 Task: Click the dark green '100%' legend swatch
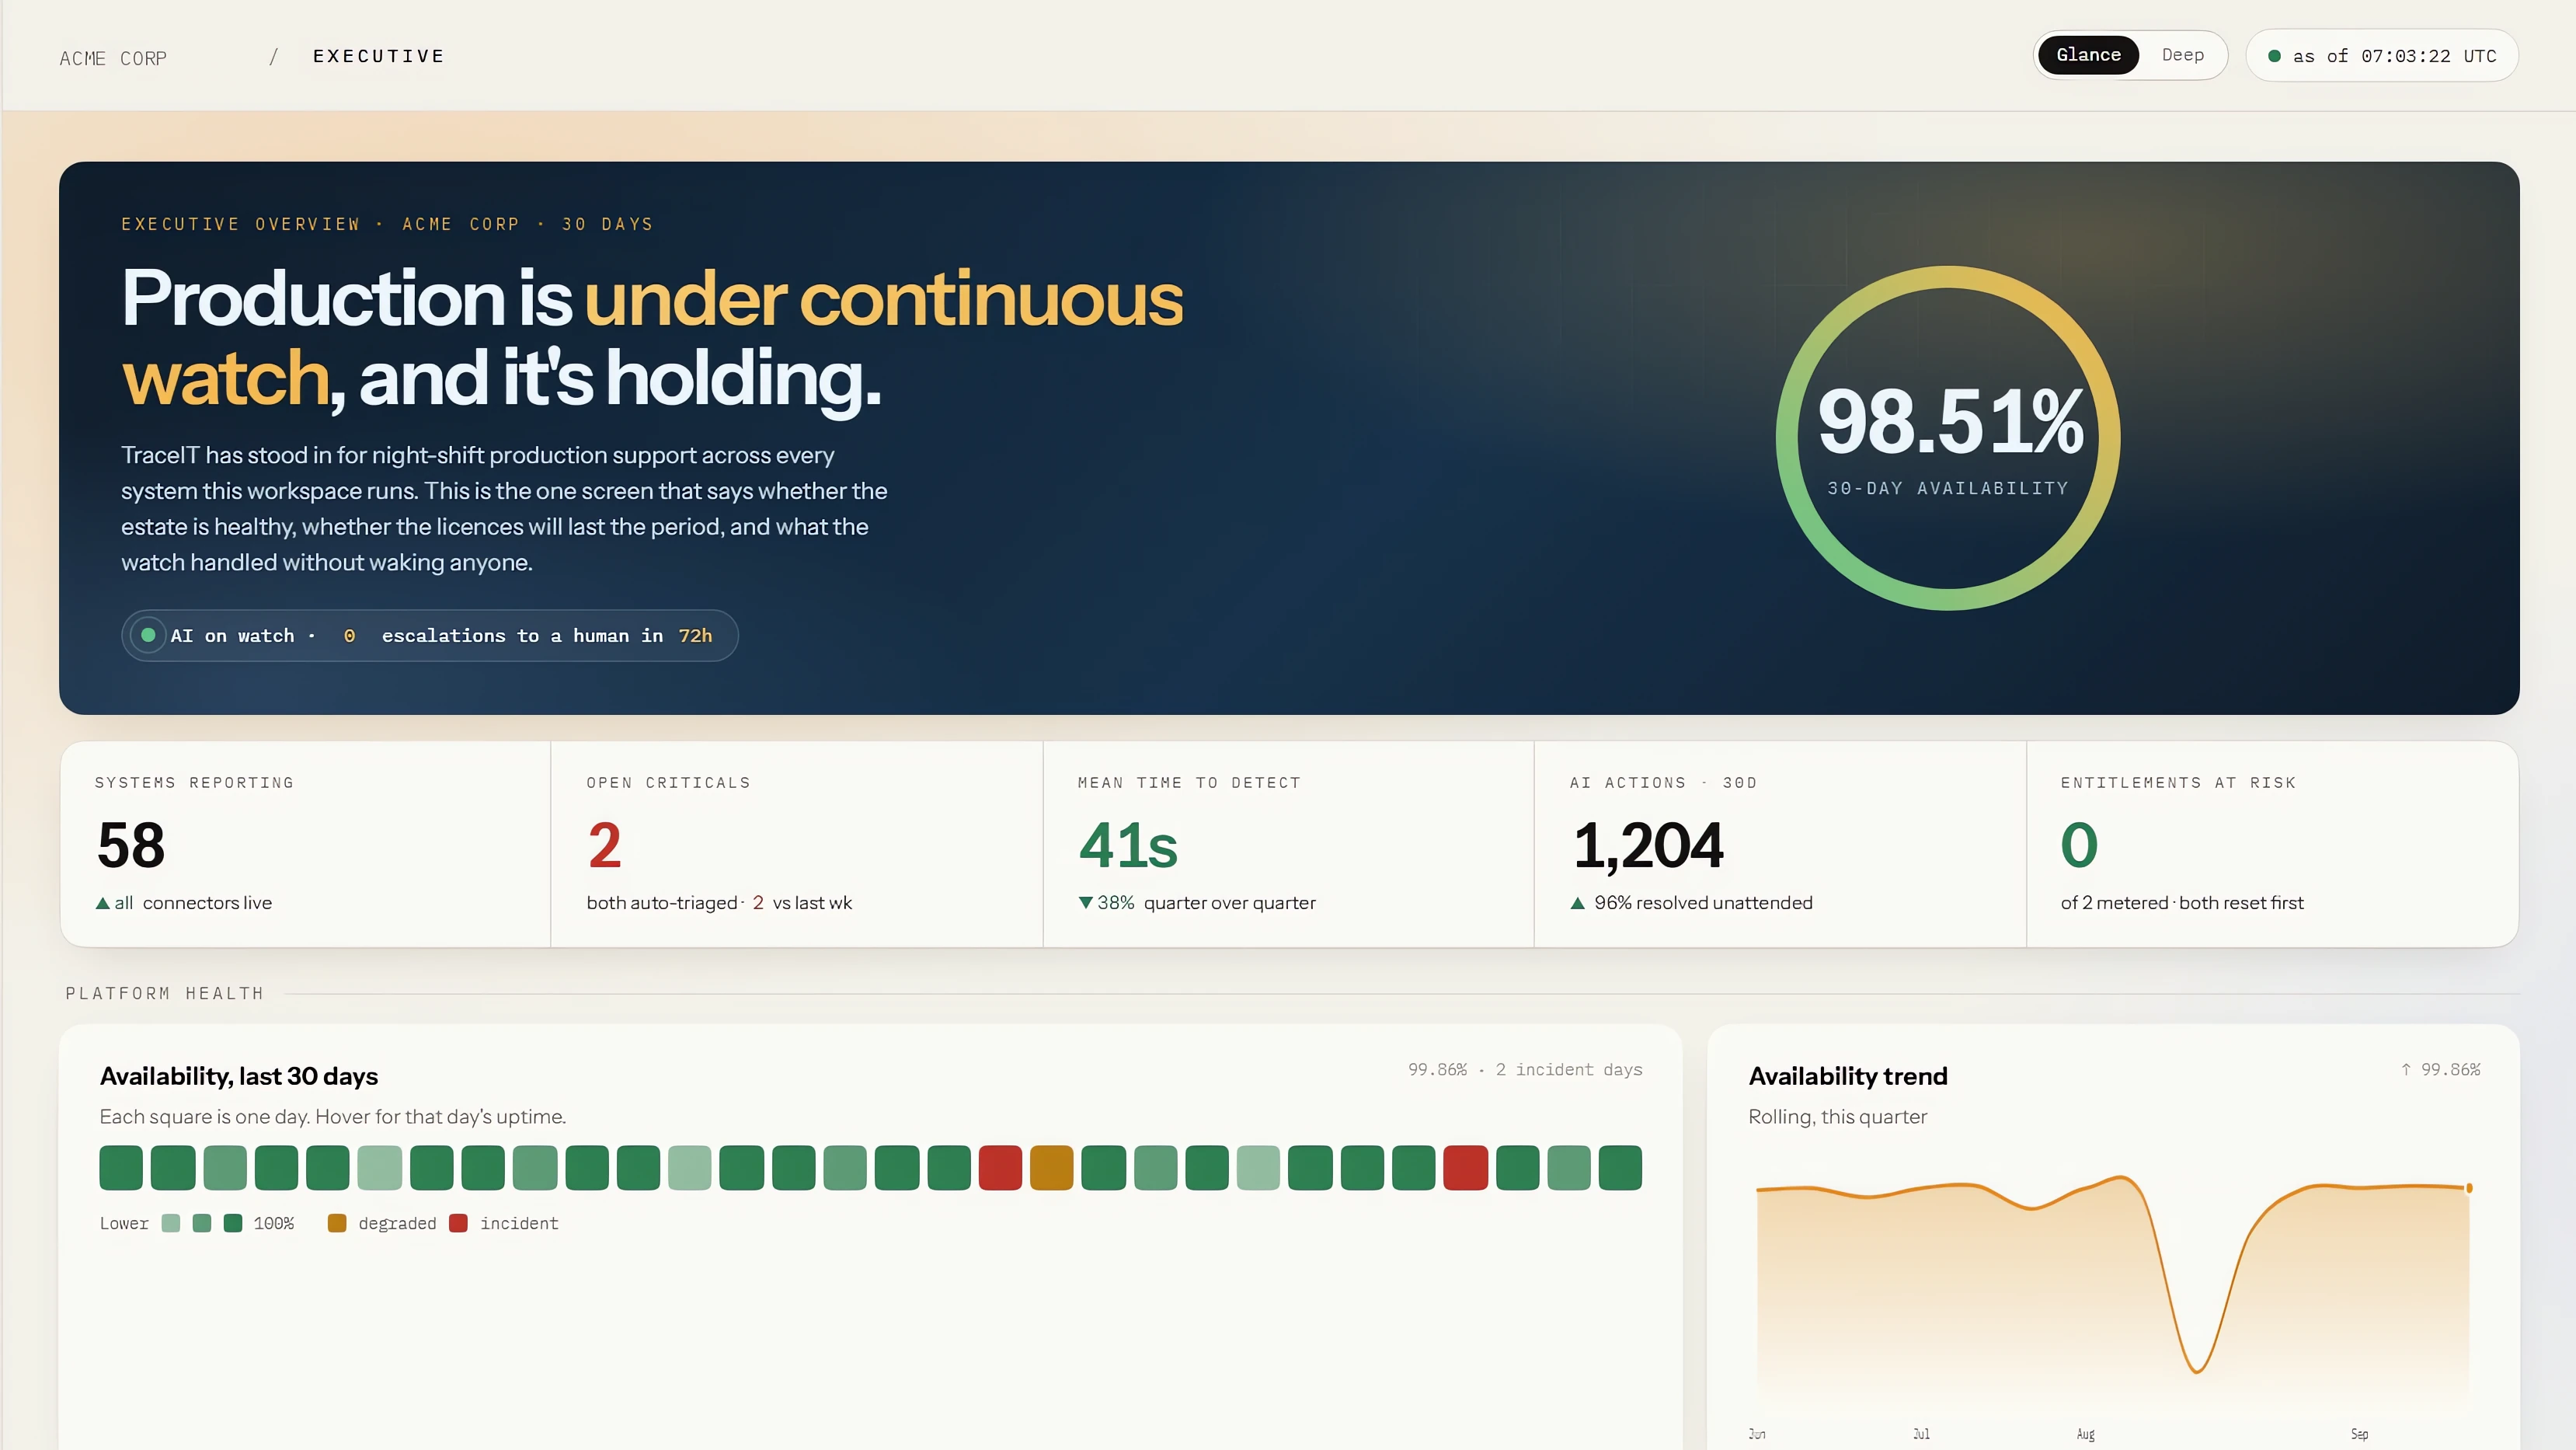pyautogui.click(x=233, y=1223)
